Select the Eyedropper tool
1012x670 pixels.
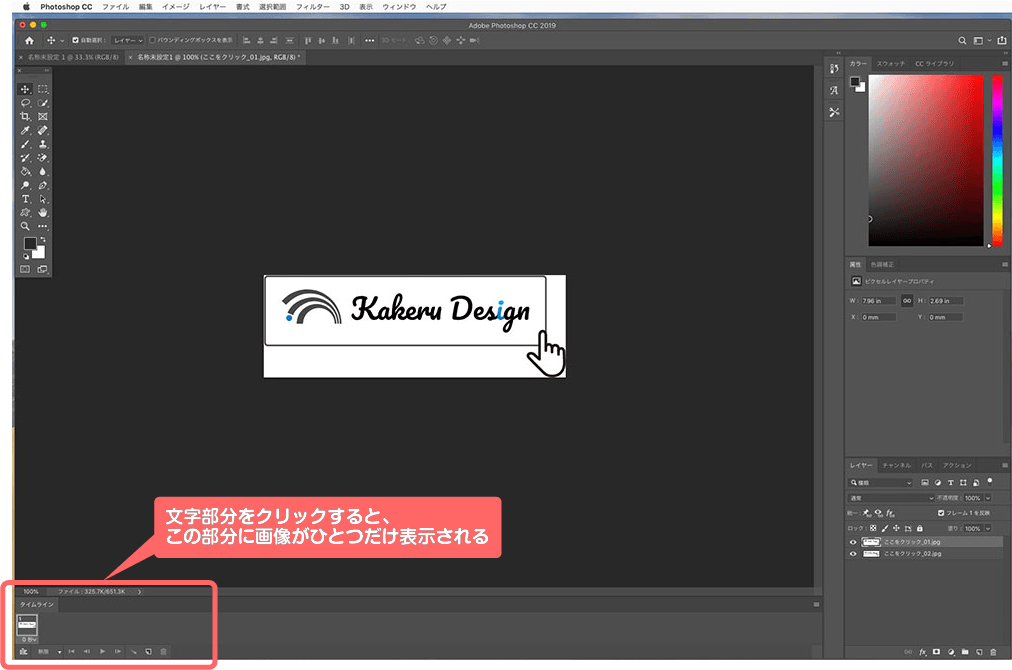click(25, 130)
